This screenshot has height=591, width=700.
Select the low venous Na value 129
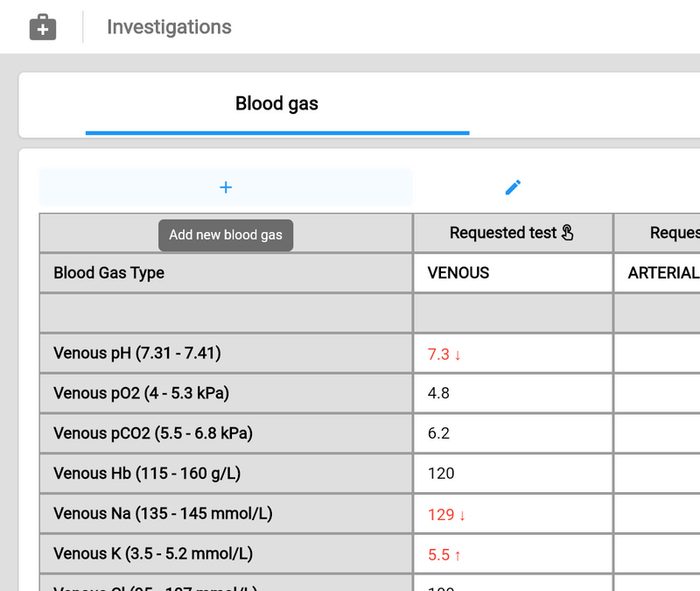pyautogui.click(x=441, y=514)
